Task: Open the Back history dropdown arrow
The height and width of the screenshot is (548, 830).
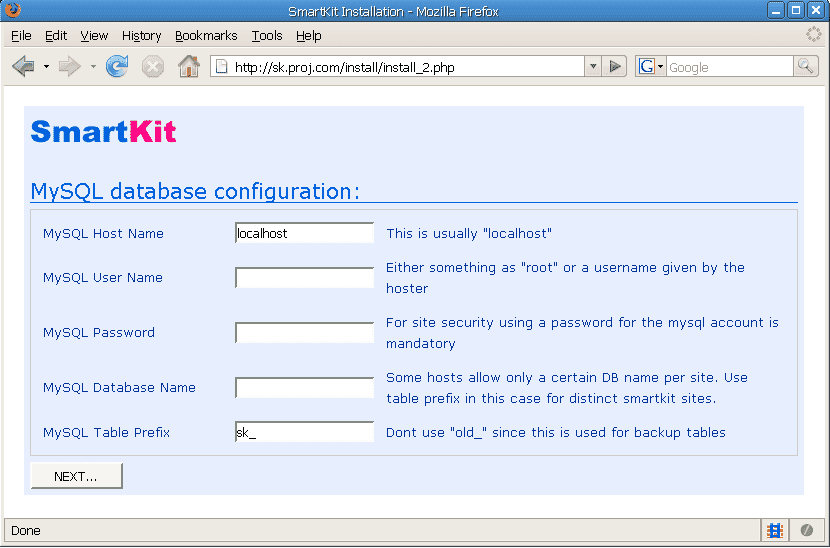Action: coord(47,67)
